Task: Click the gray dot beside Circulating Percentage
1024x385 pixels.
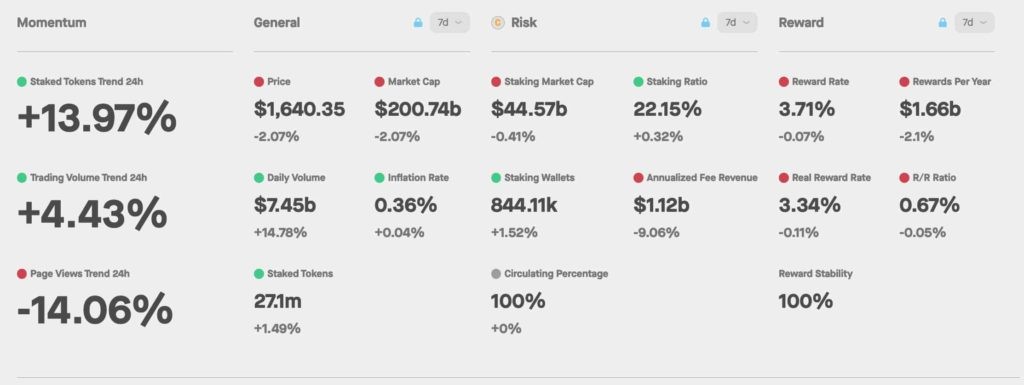Action: pyautogui.click(x=496, y=273)
